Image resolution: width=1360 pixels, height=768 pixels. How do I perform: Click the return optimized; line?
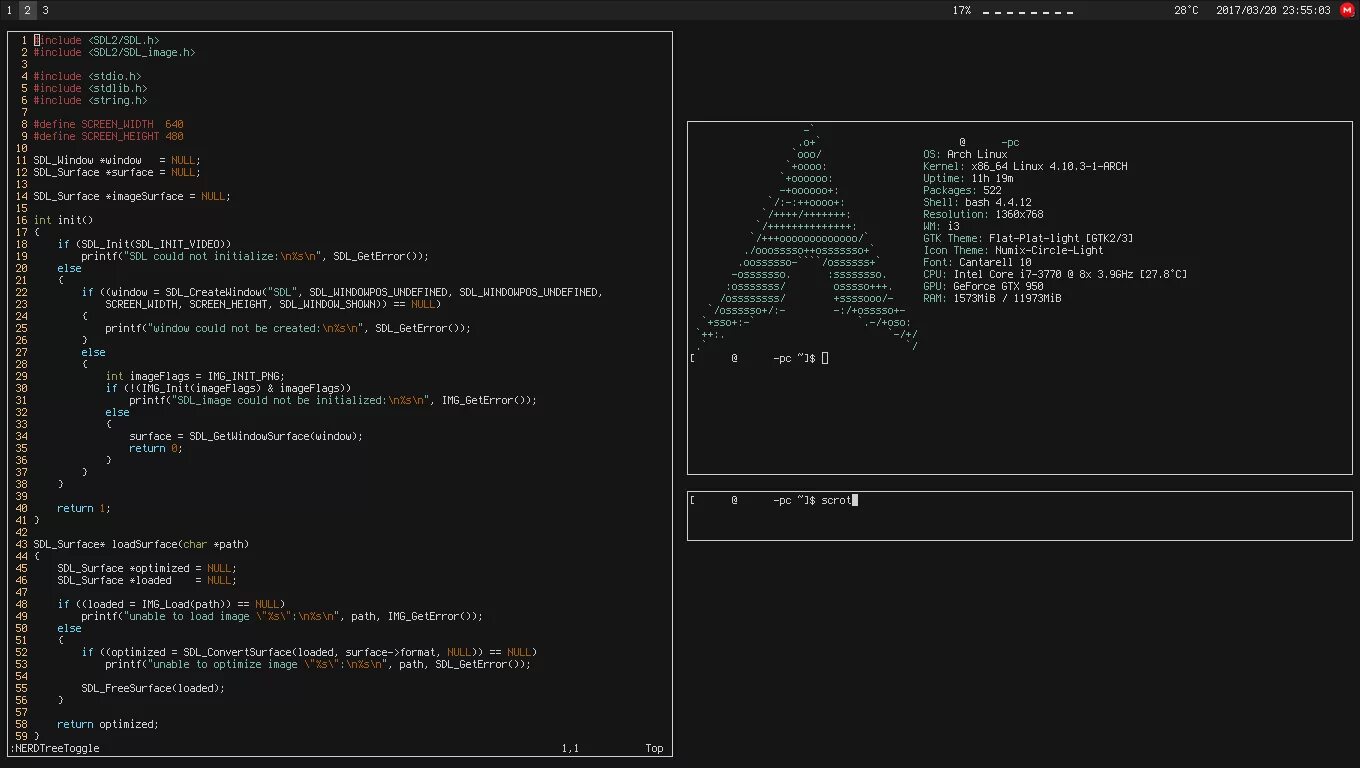click(x=108, y=724)
